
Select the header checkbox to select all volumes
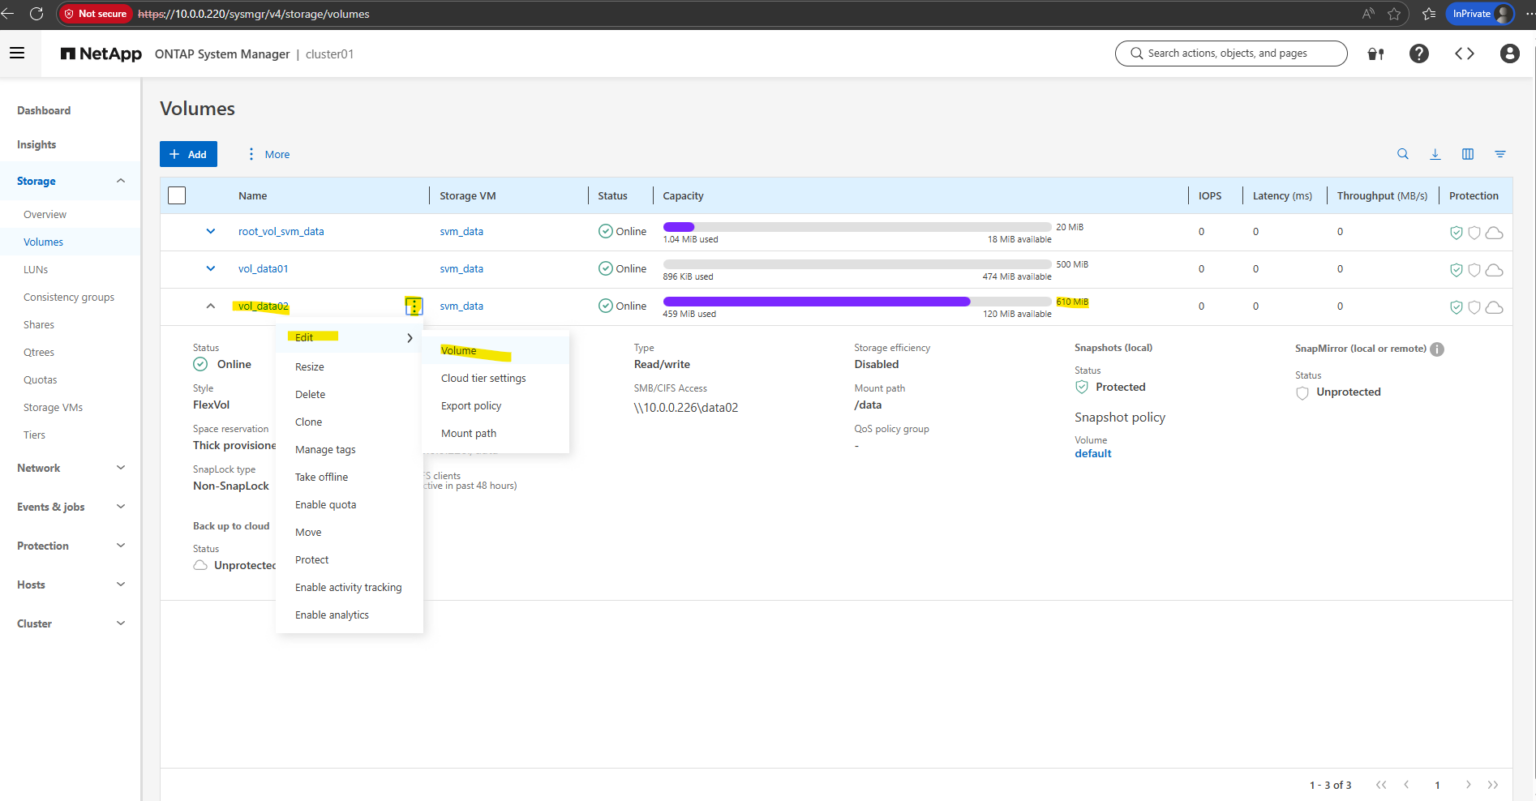pyautogui.click(x=177, y=195)
